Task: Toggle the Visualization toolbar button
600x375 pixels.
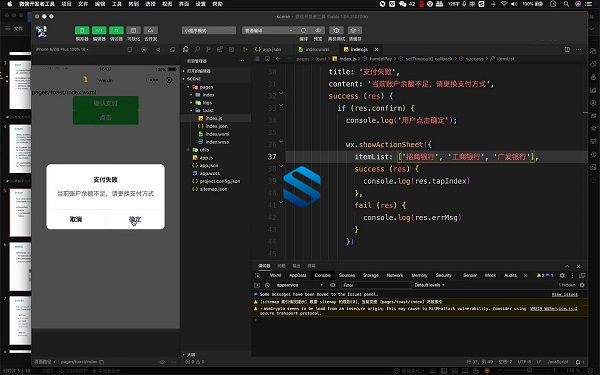Action: (134, 31)
